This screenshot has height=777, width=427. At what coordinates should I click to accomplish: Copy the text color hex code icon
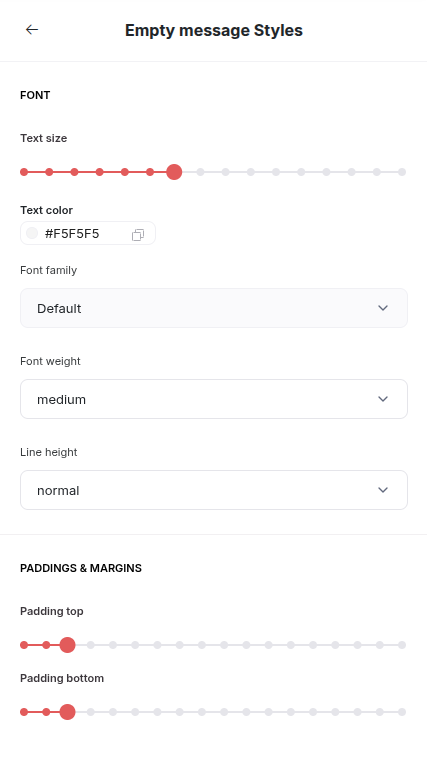138,235
